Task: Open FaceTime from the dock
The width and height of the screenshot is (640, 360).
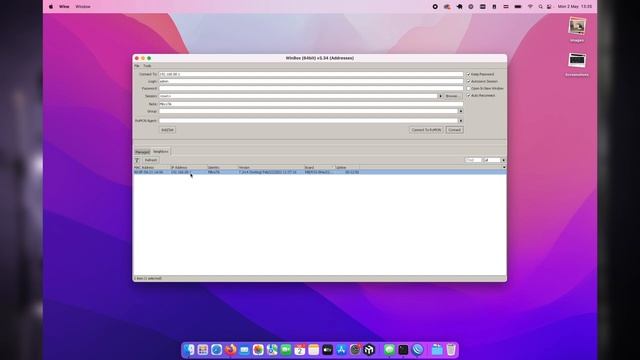Action: click(x=286, y=350)
